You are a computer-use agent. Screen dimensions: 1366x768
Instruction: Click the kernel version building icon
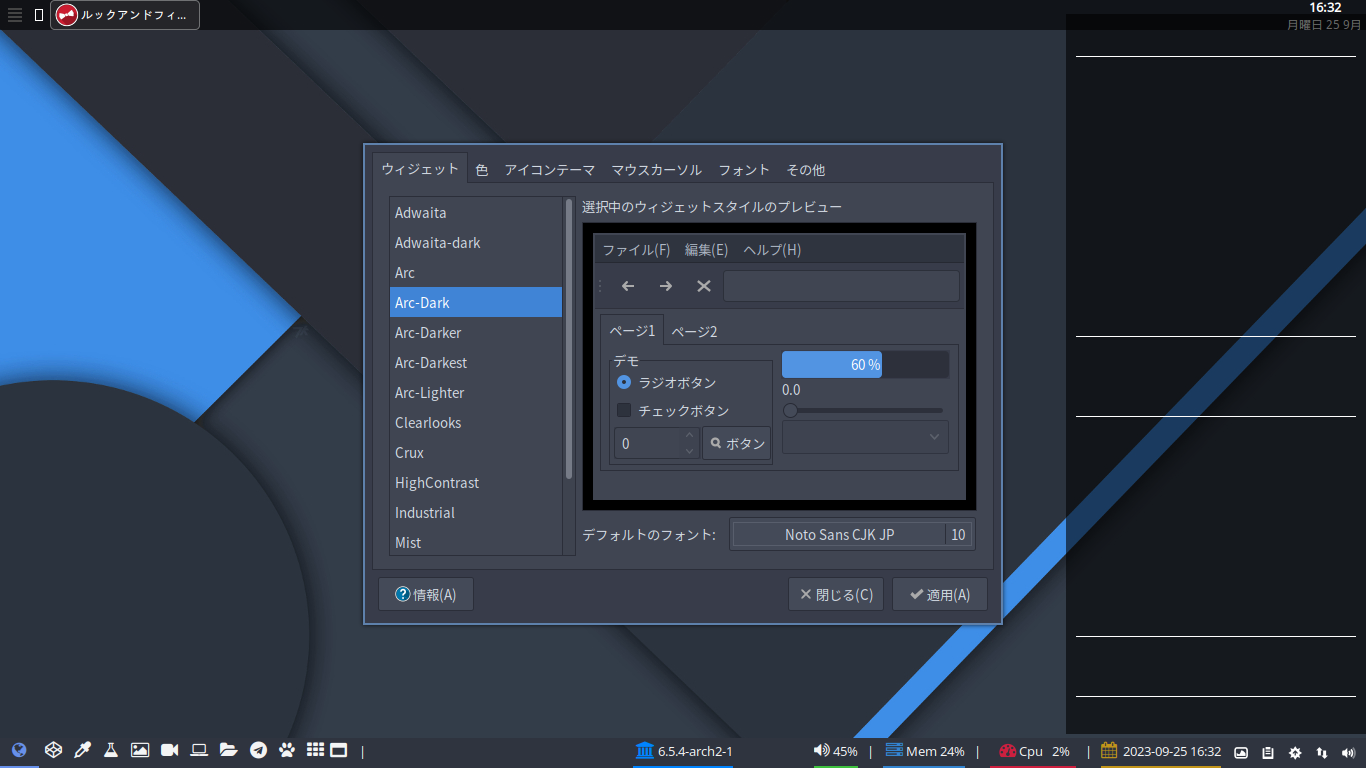point(644,750)
